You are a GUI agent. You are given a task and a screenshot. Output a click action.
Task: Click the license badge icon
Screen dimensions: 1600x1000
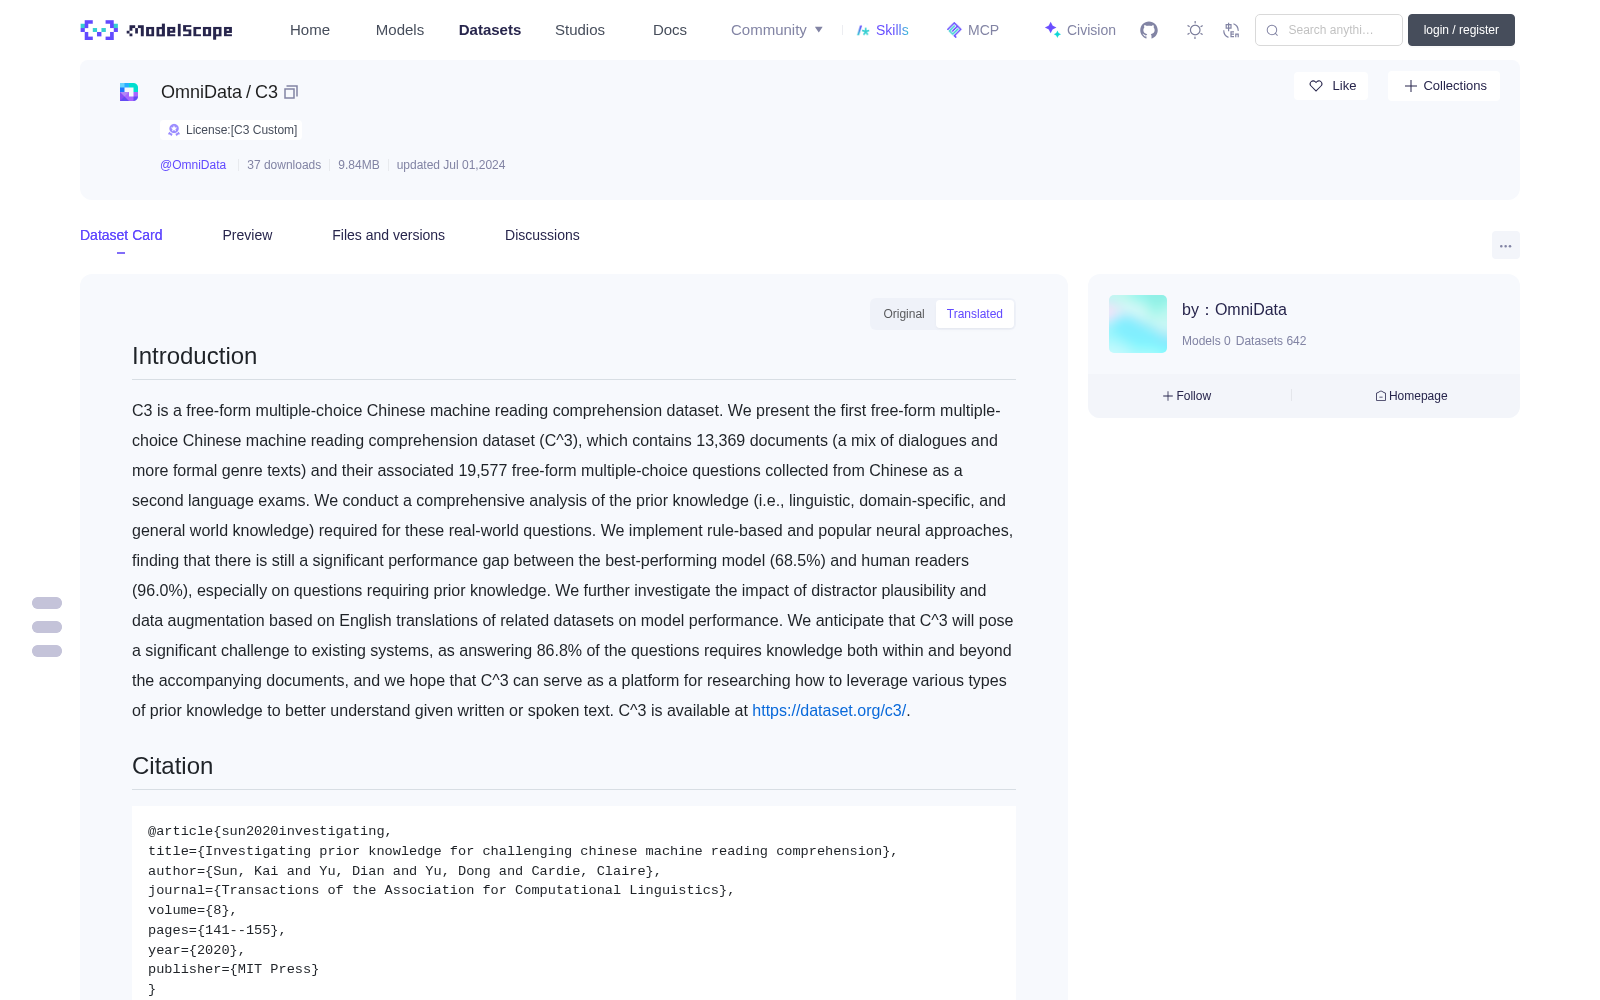[x=174, y=130]
